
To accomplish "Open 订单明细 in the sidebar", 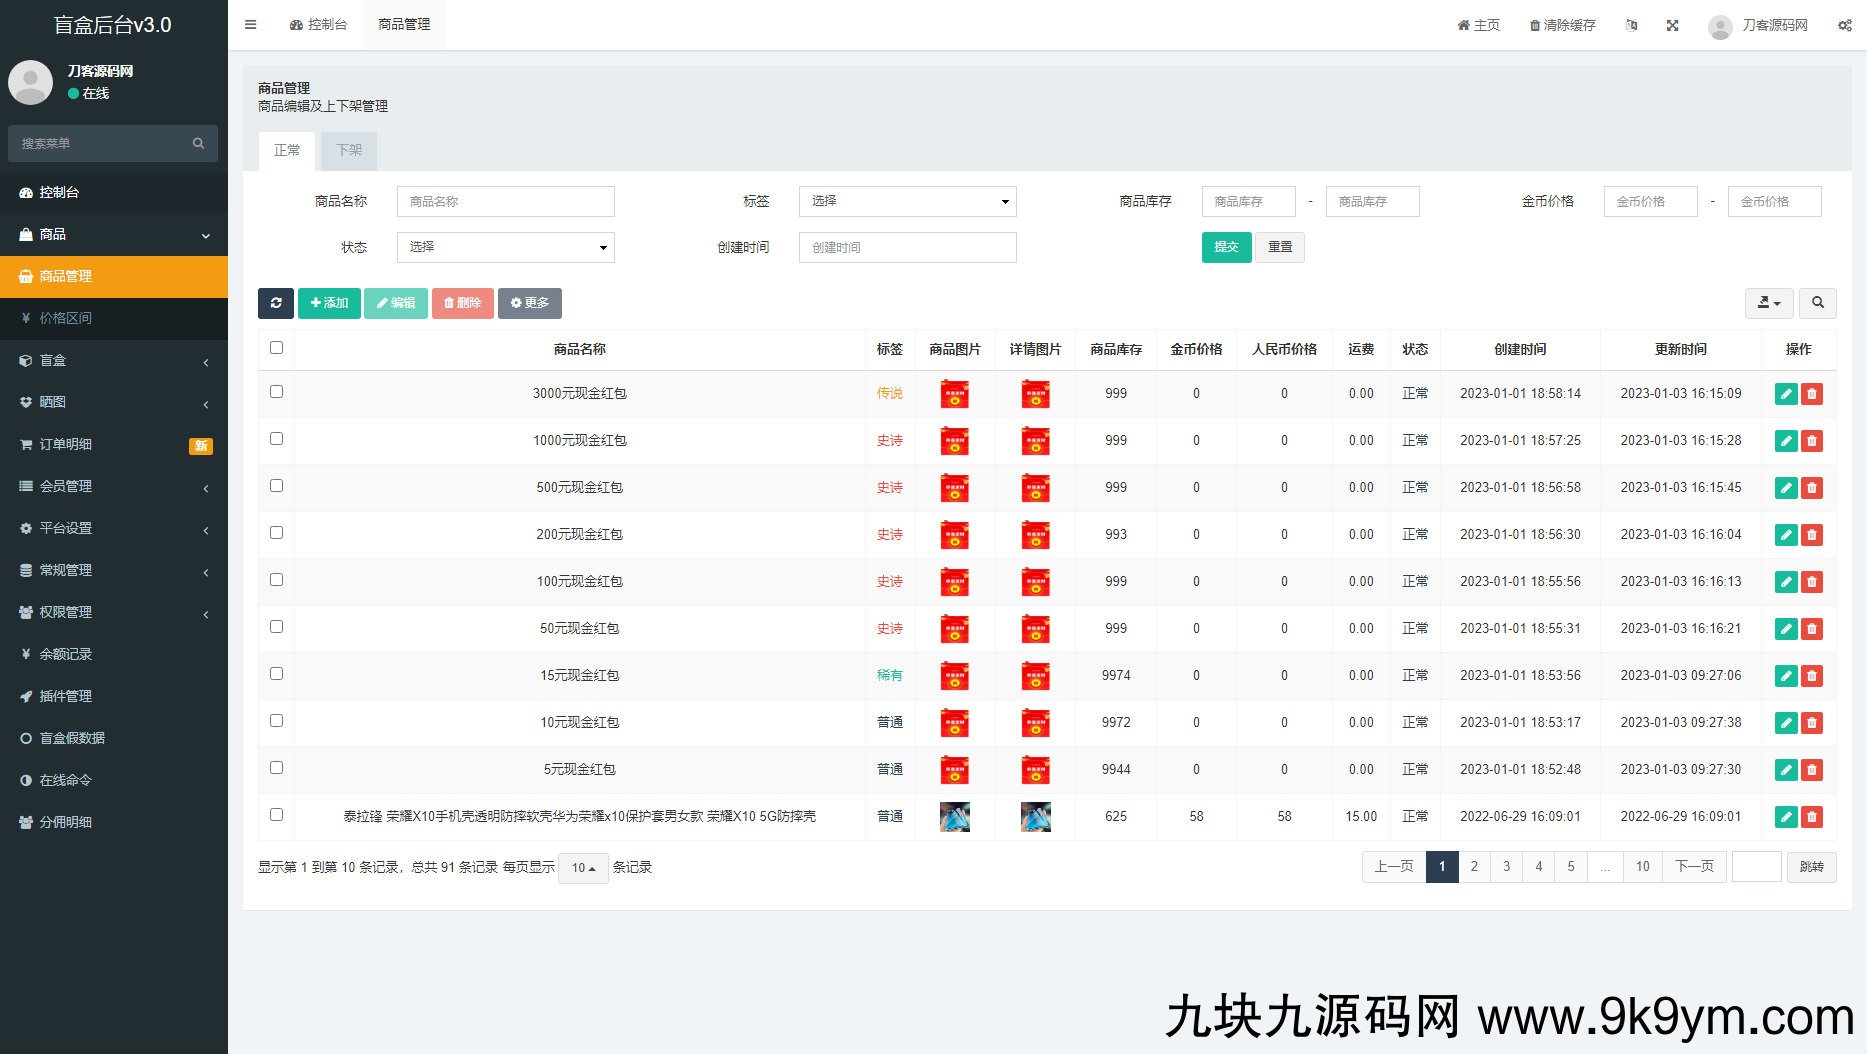I will (114, 444).
